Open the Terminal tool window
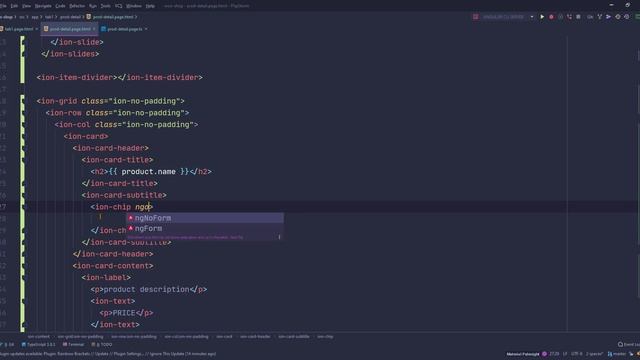The height and width of the screenshot is (360, 640). (x=73, y=345)
